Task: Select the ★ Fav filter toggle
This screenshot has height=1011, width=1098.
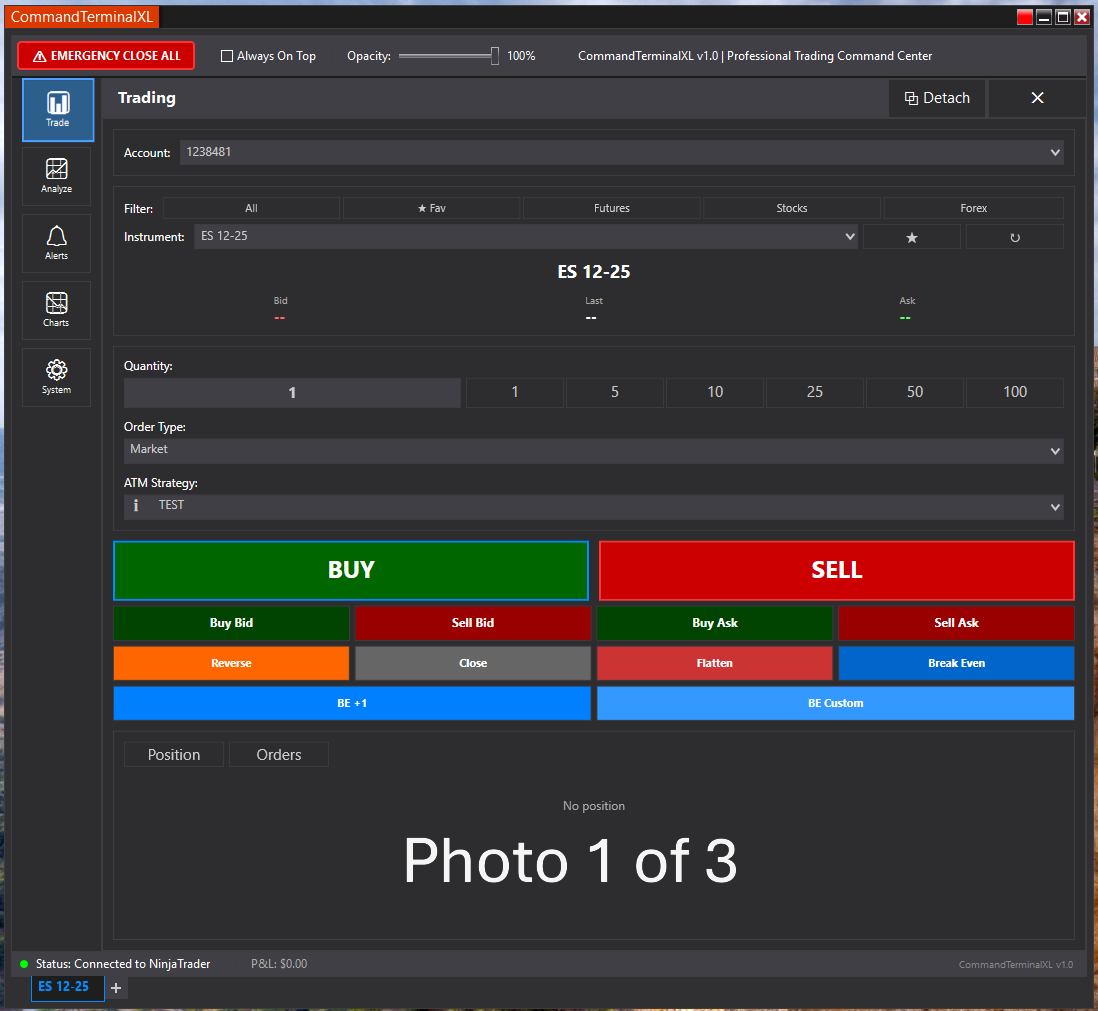Action: pyautogui.click(x=431, y=208)
